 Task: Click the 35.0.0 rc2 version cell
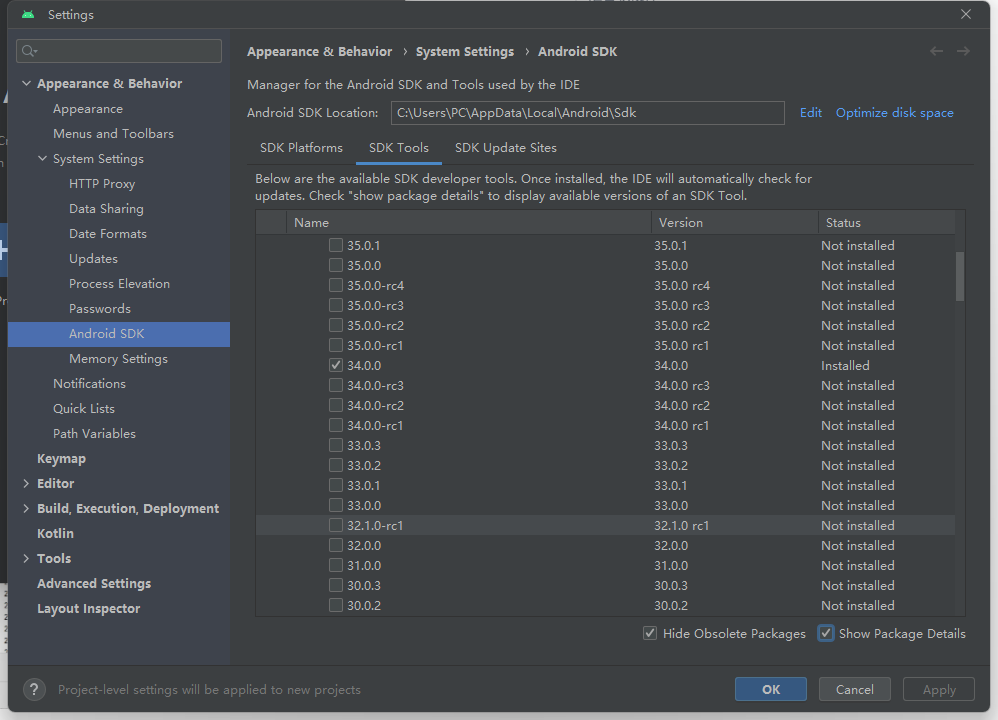pos(682,325)
